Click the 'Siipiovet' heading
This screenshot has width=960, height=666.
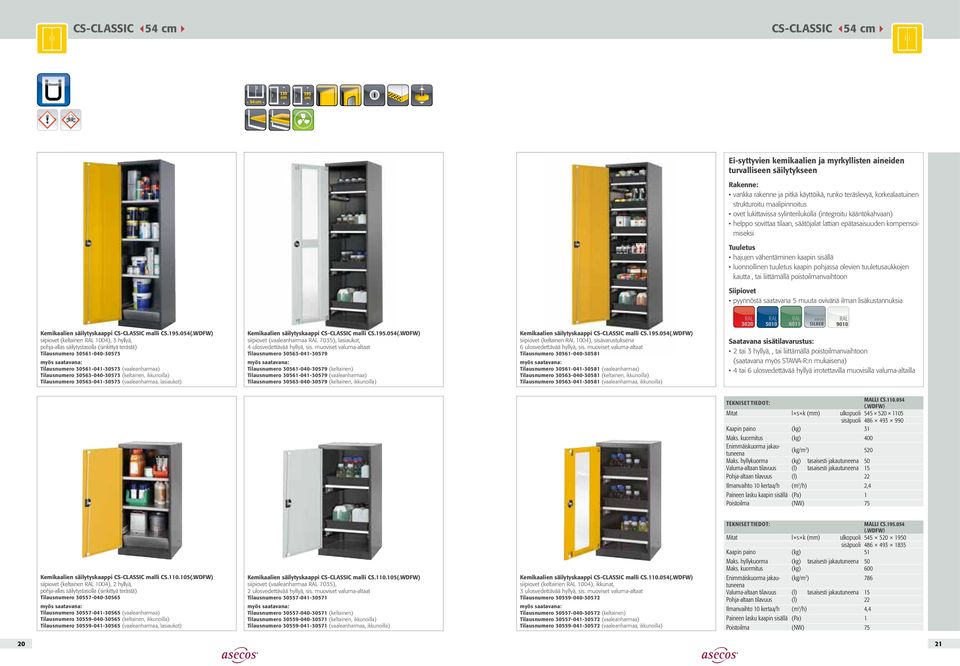(742, 291)
